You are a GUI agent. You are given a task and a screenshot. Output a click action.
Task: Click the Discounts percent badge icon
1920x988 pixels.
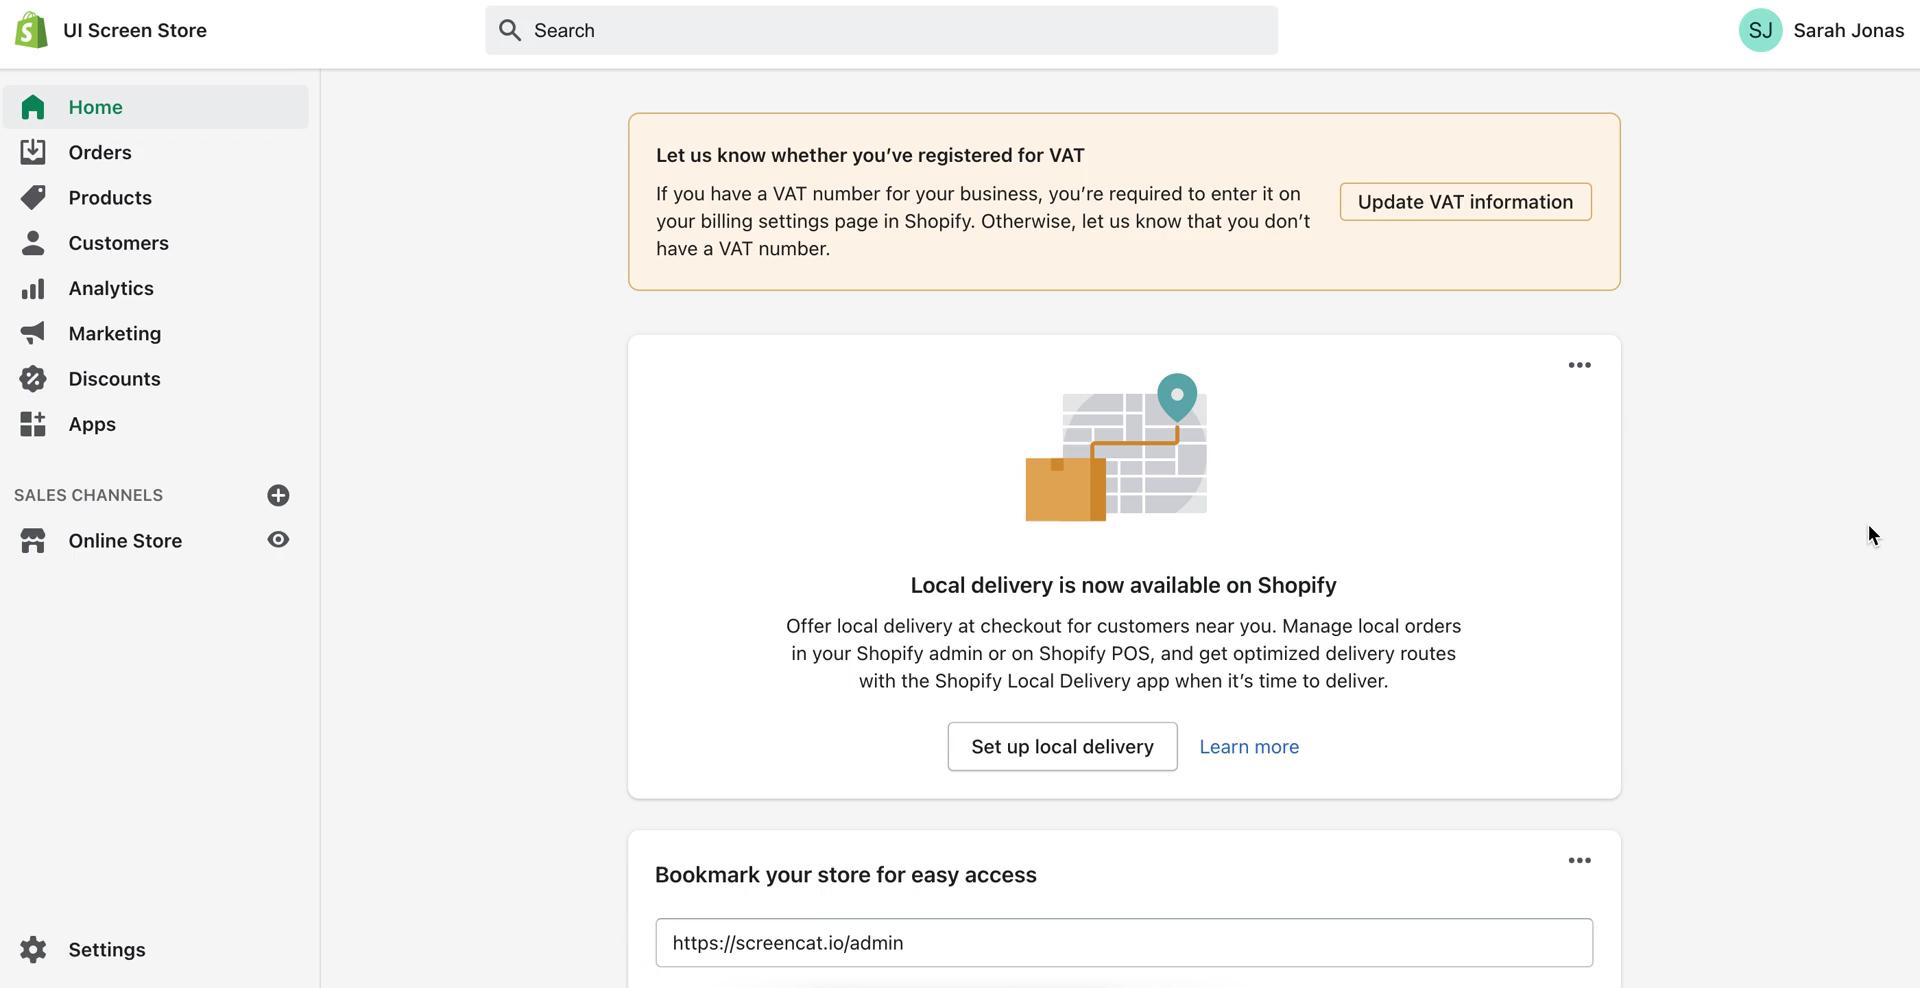coord(33,379)
